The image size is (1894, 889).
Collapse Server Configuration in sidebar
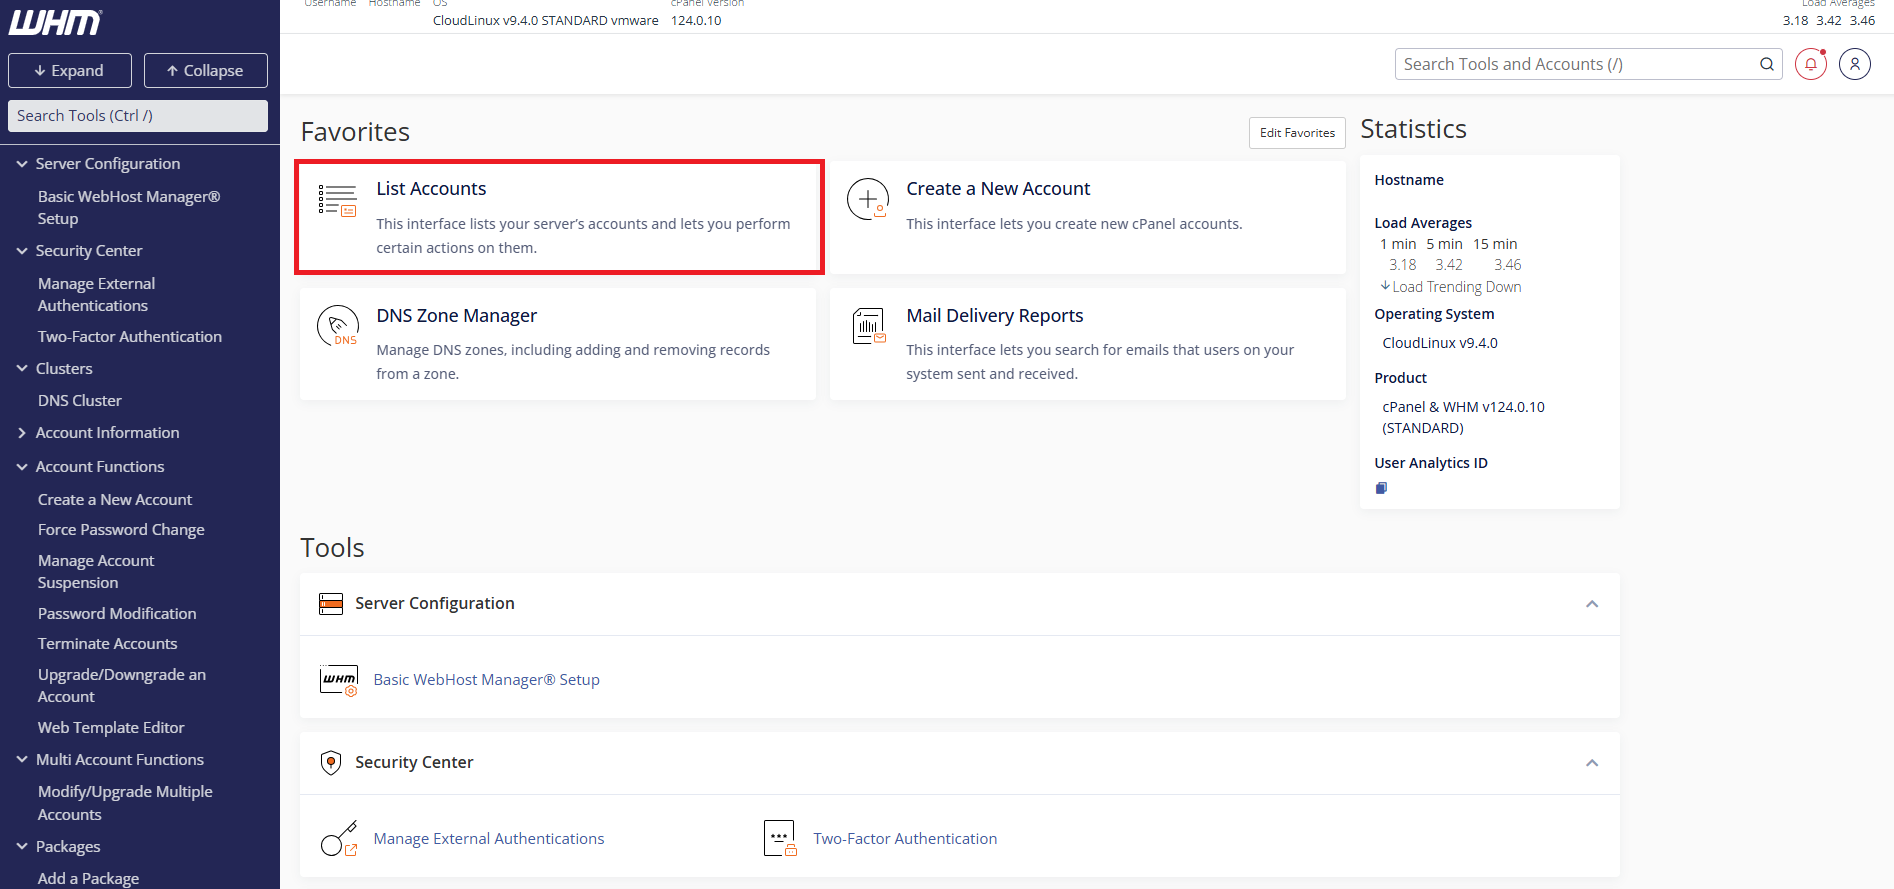point(22,164)
